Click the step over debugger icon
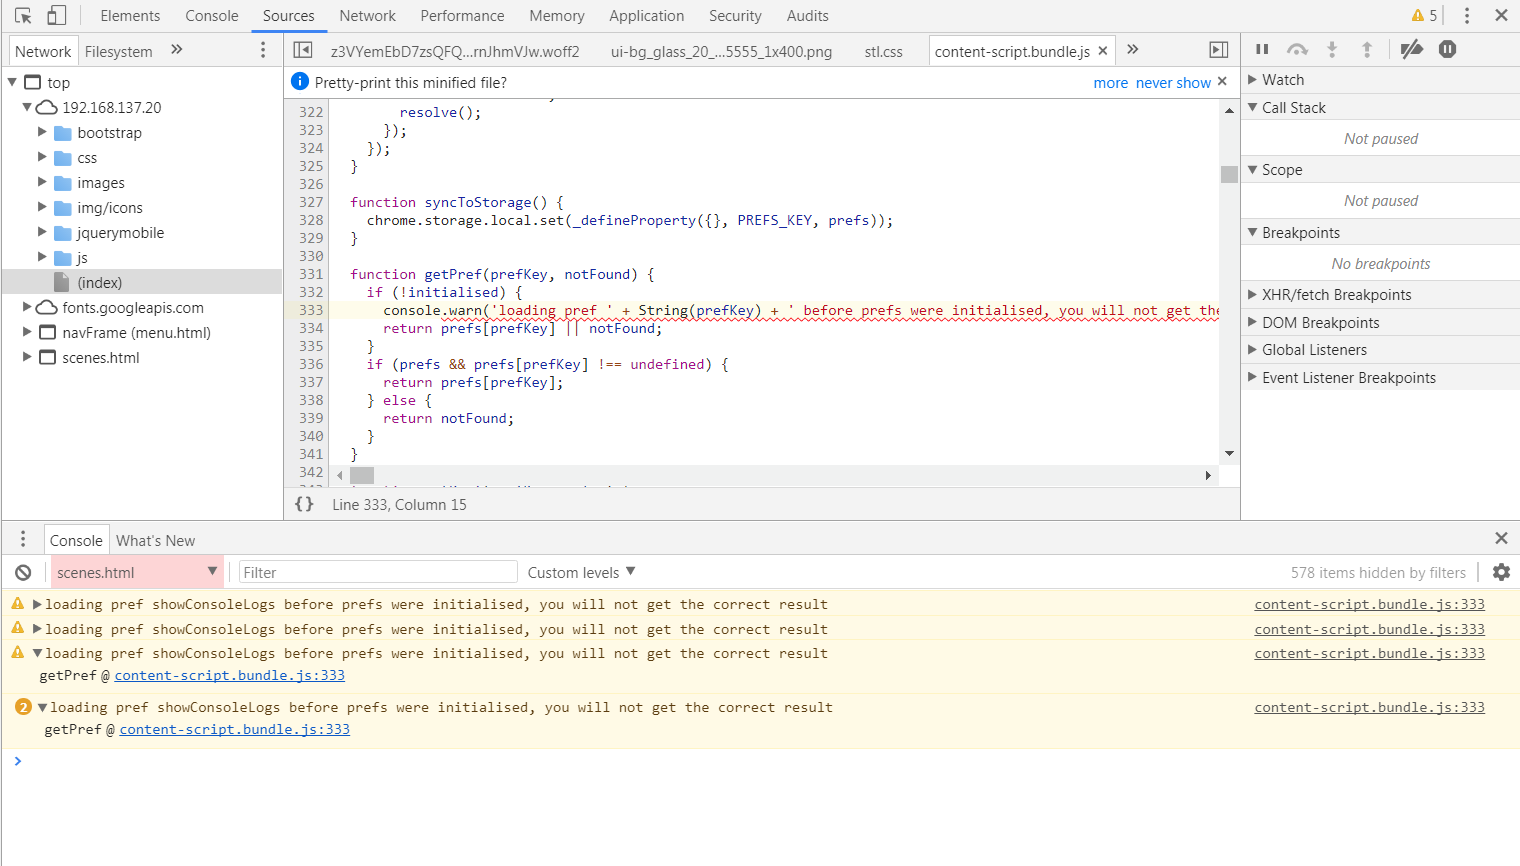 click(x=1297, y=49)
